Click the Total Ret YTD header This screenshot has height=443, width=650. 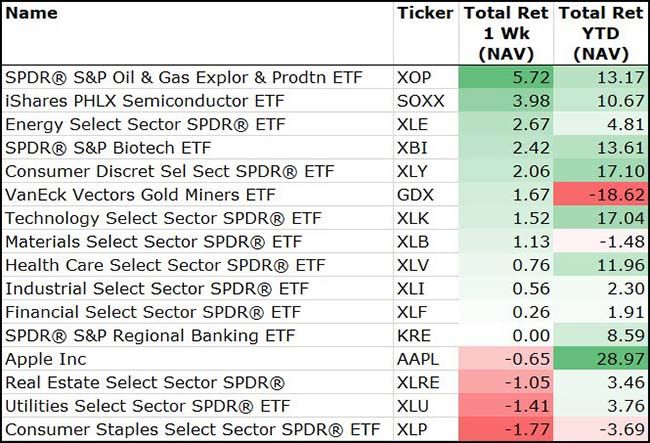click(600, 32)
